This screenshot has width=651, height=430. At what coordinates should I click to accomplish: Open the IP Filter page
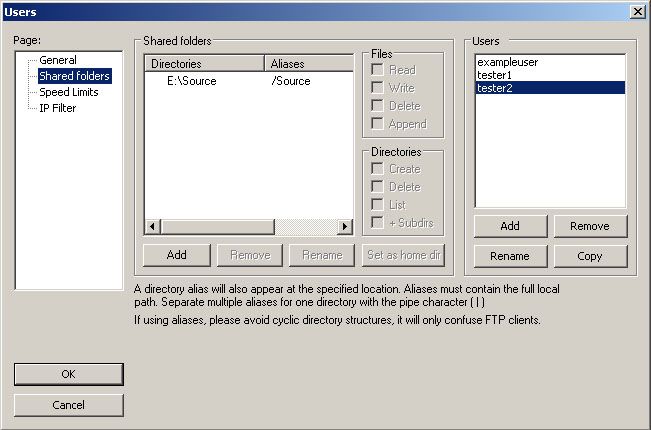[57, 108]
